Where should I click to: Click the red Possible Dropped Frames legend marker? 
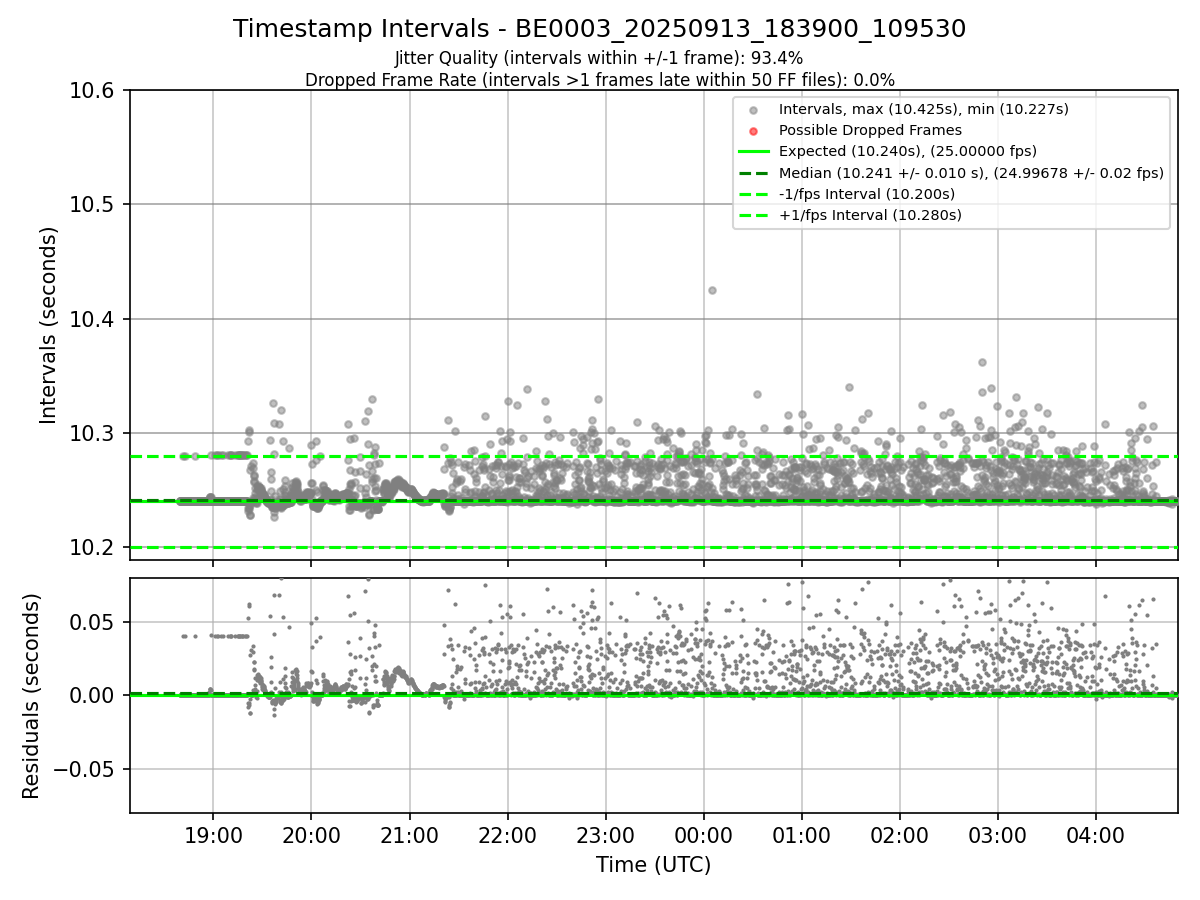point(754,131)
